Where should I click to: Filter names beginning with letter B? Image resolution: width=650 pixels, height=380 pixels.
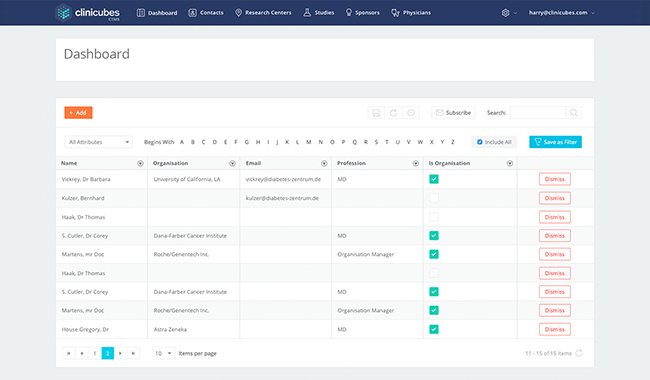(x=193, y=142)
